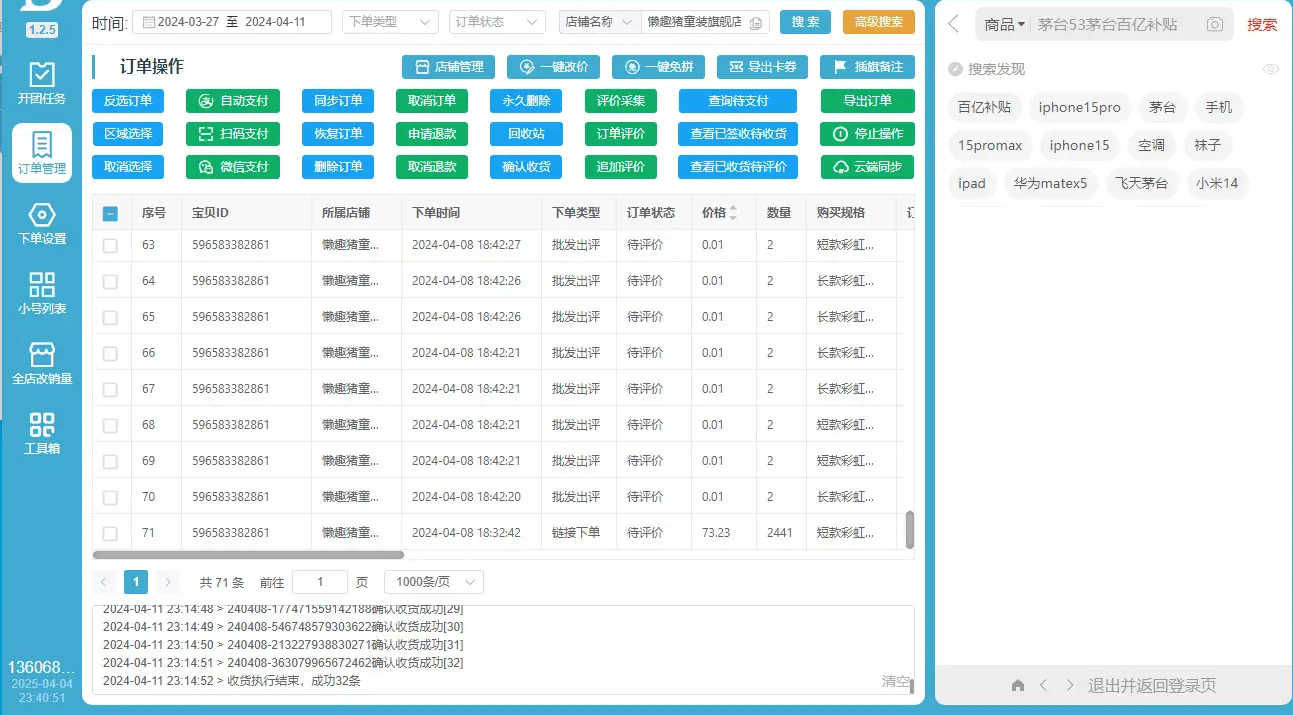Check the checkbox for row 63
The width and height of the screenshot is (1293, 715).
pyautogui.click(x=110, y=245)
